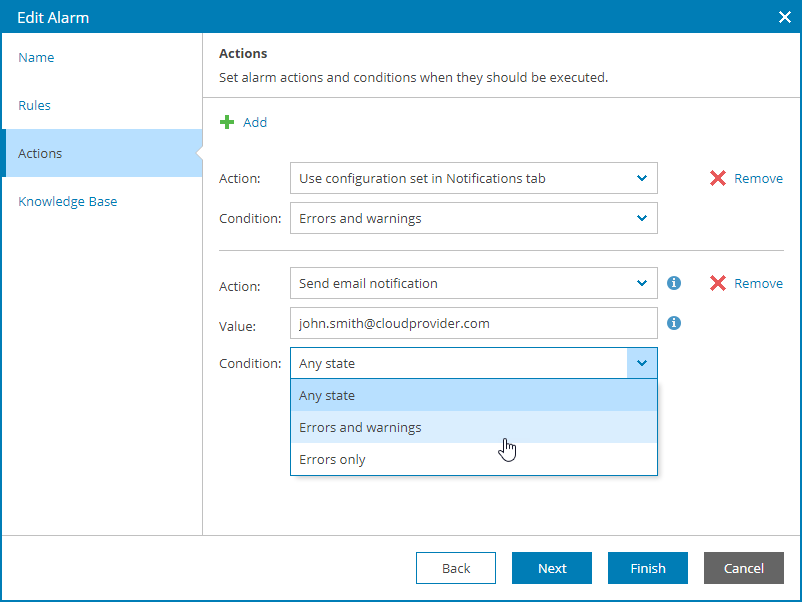Open the Knowledge Base section
Viewport: 802px width, 602px height.
[x=67, y=201]
